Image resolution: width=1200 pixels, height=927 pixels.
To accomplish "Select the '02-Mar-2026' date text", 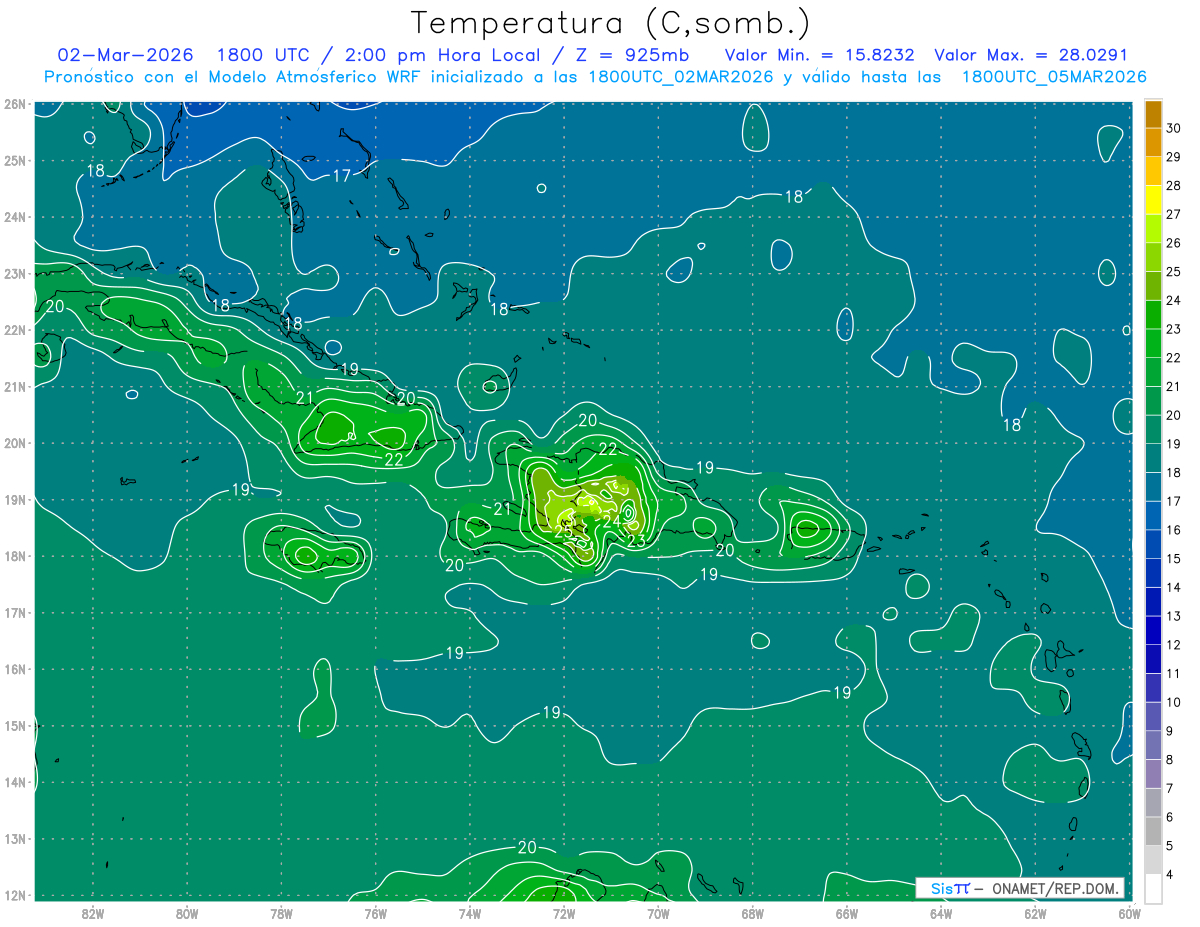I will pos(125,55).
